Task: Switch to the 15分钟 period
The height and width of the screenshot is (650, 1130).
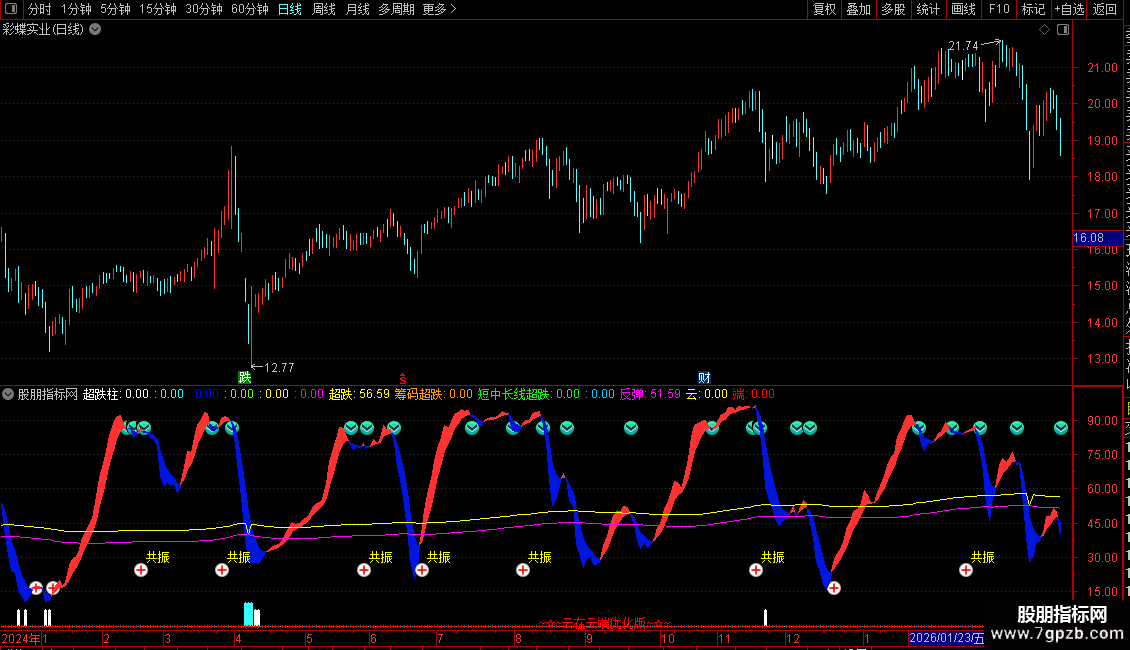Action: [x=158, y=9]
